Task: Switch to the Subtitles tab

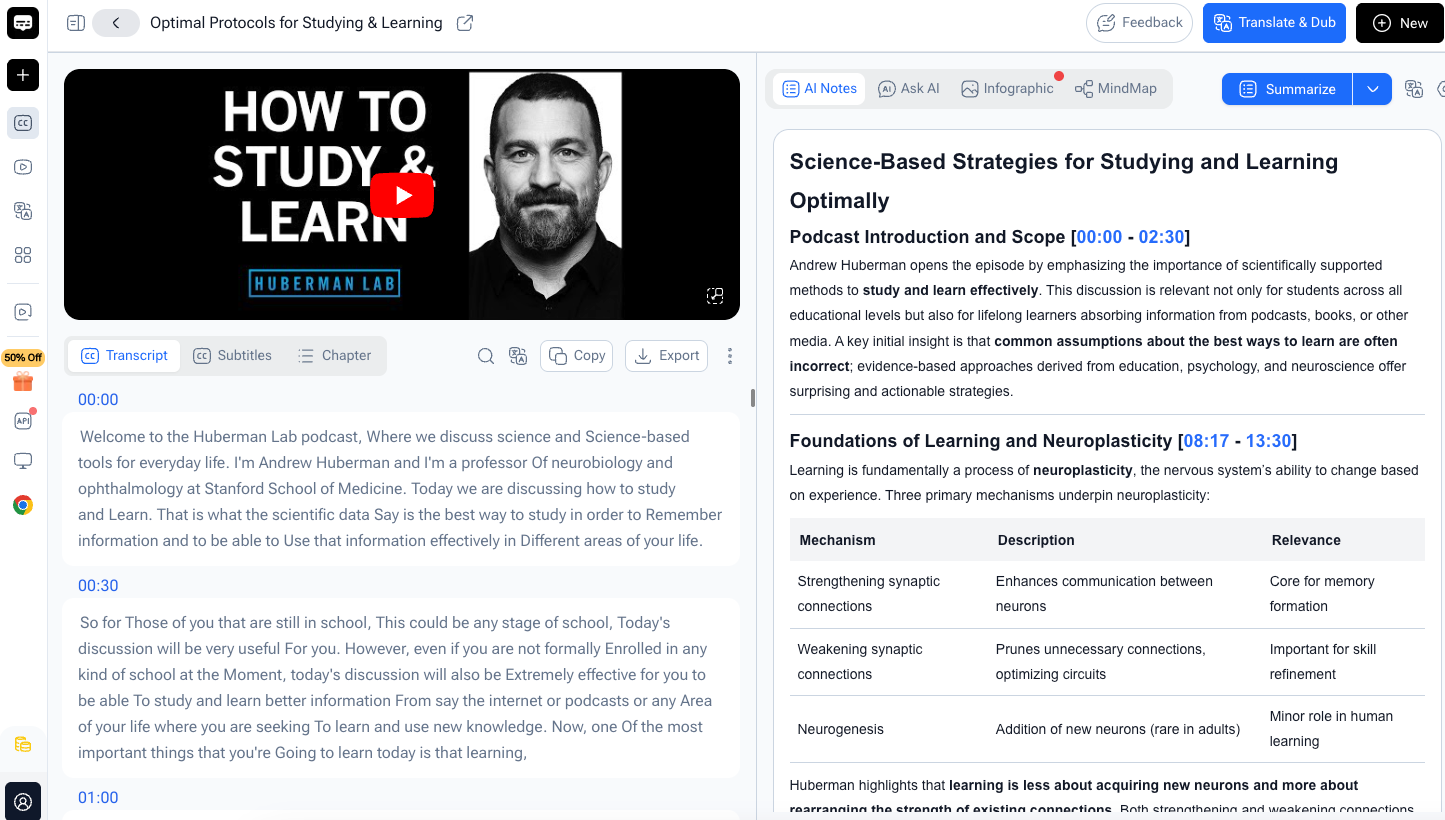Action: pyautogui.click(x=232, y=356)
